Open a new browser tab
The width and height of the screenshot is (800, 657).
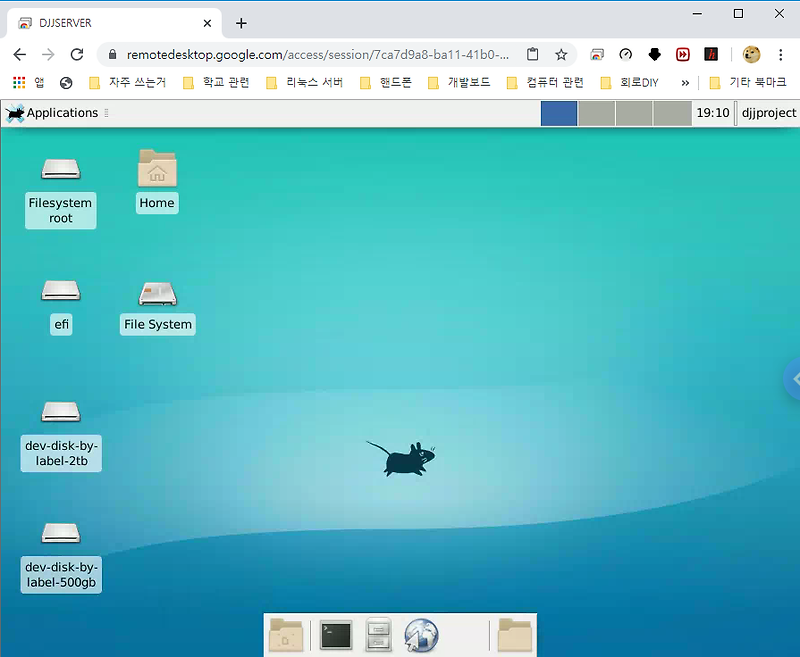pos(241,23)
